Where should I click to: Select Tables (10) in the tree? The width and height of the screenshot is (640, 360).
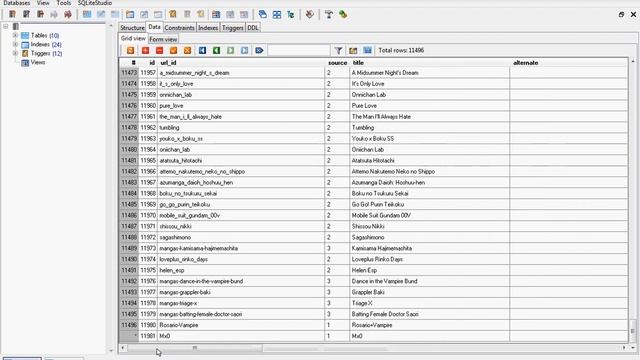45,36
